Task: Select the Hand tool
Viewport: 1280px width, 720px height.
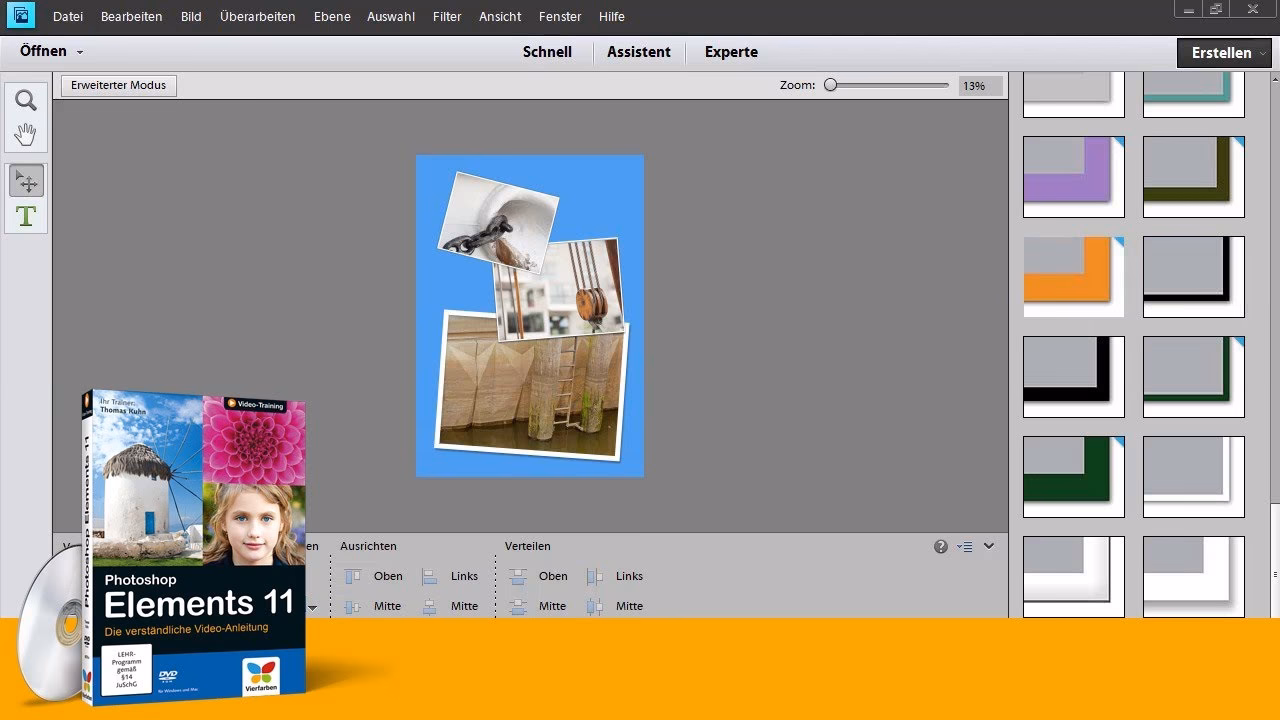Action: point(25,131)
